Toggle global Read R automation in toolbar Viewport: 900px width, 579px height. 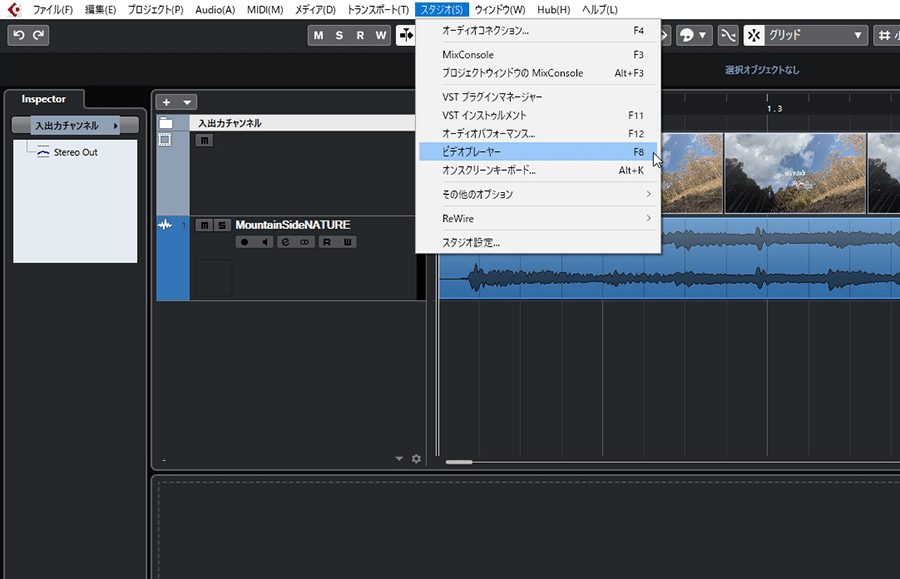360,35
